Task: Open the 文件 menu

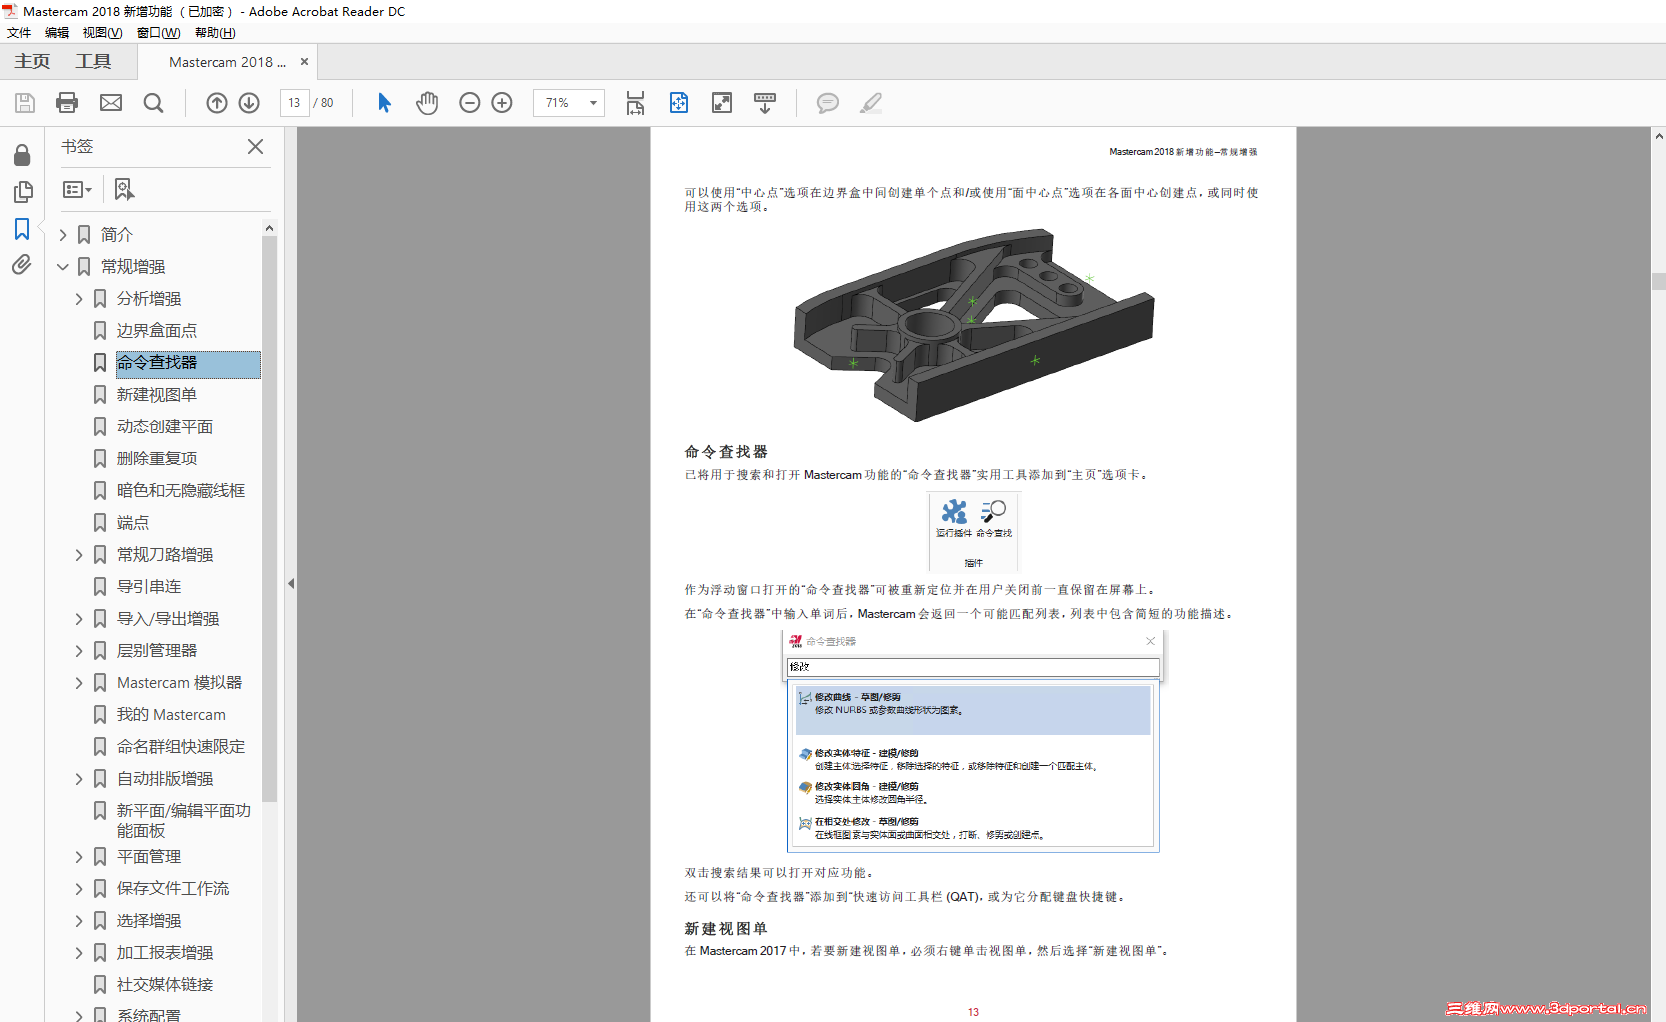Action: pos(19,33)
